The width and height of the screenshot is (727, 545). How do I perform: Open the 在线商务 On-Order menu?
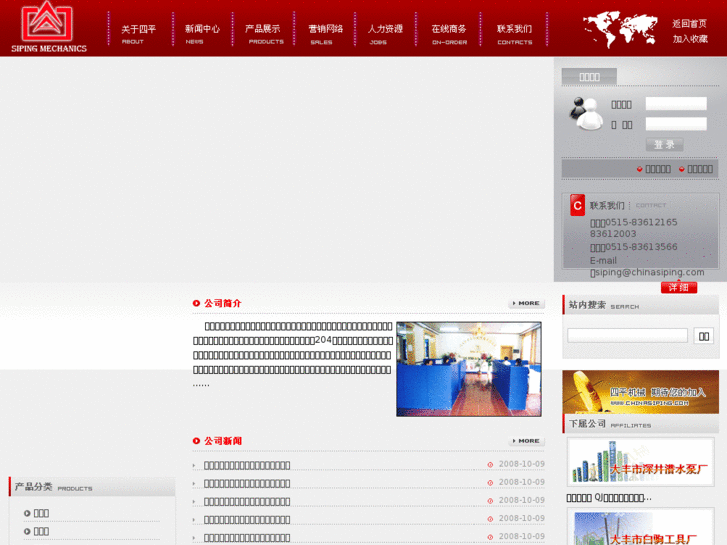(x=449, y=34)
